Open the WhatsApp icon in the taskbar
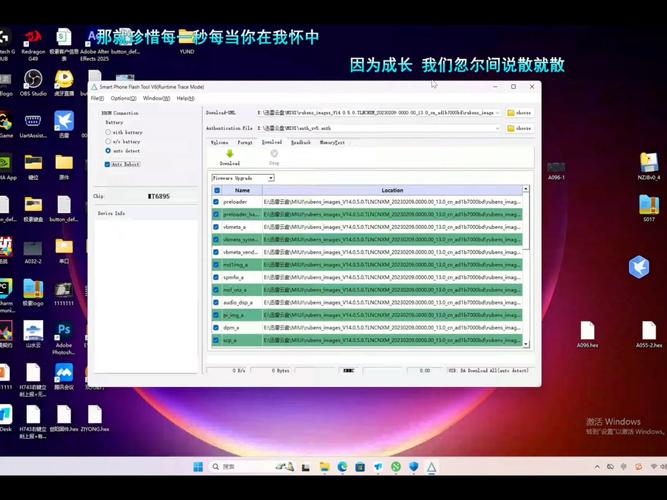Image resolution: width=667 pixels, height=500 pixels. pos(396,467)
